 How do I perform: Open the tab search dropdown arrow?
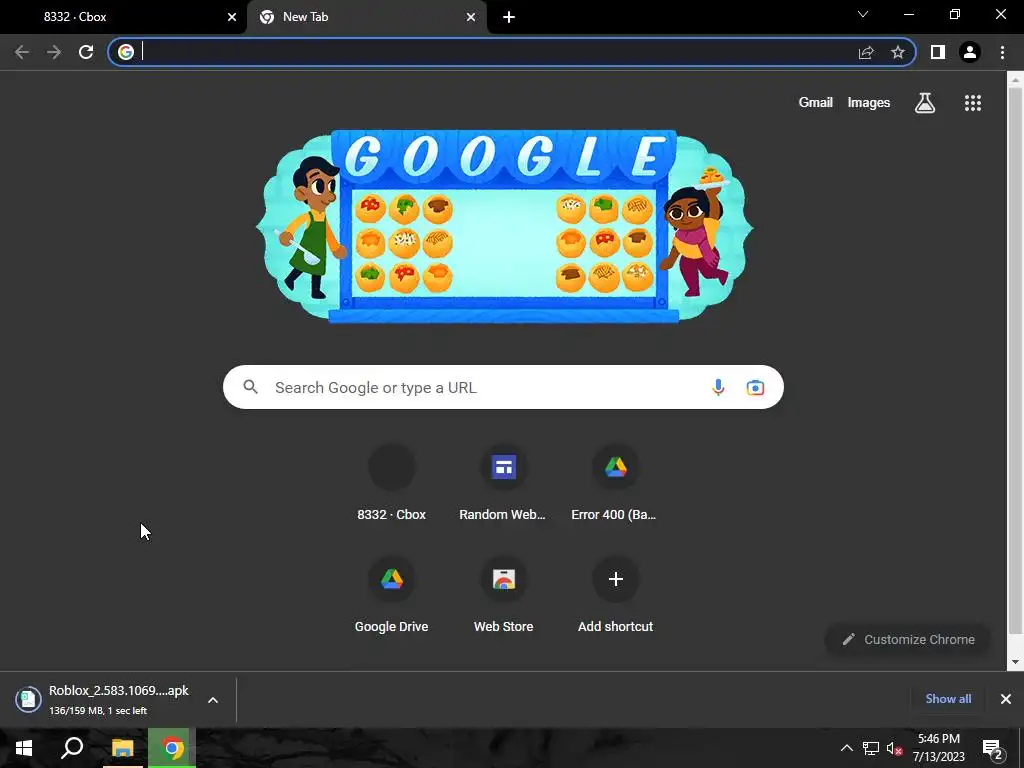[863, 14]
